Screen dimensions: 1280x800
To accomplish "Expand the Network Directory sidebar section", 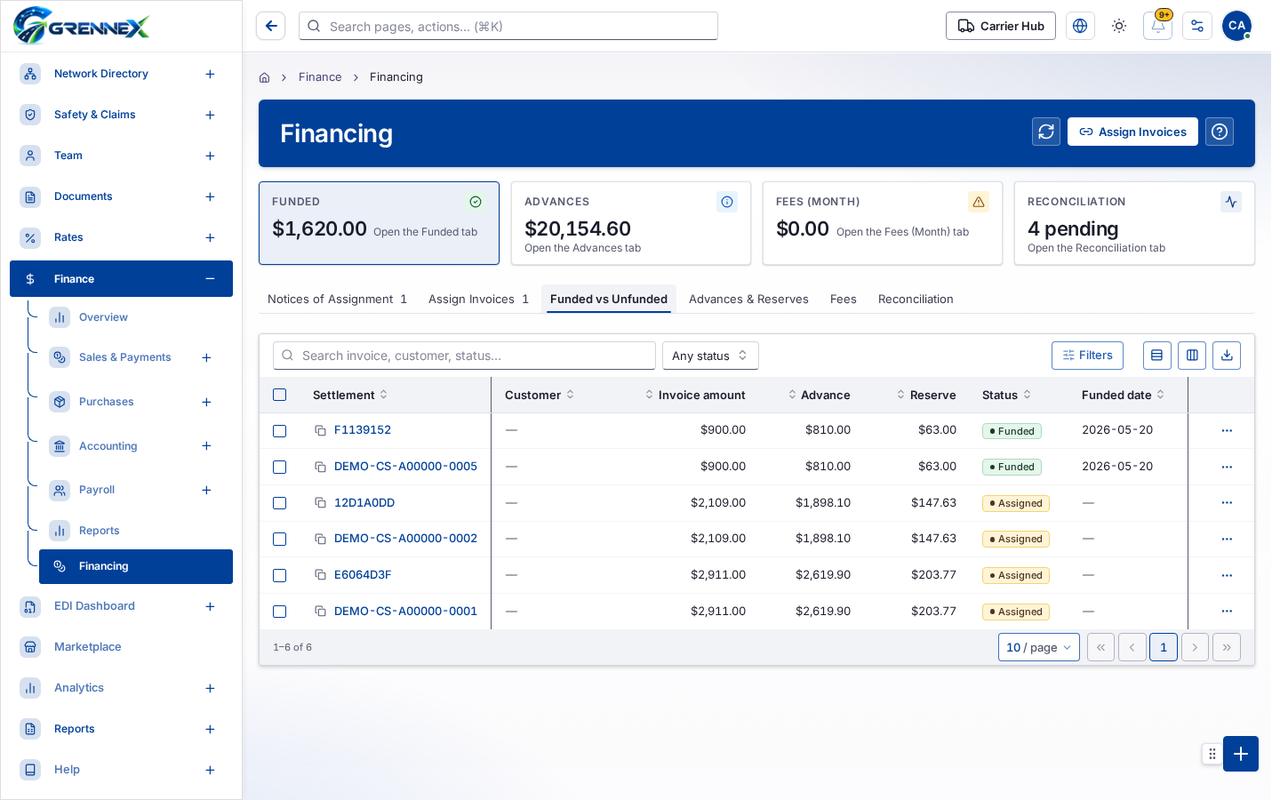I will point(210,74).
